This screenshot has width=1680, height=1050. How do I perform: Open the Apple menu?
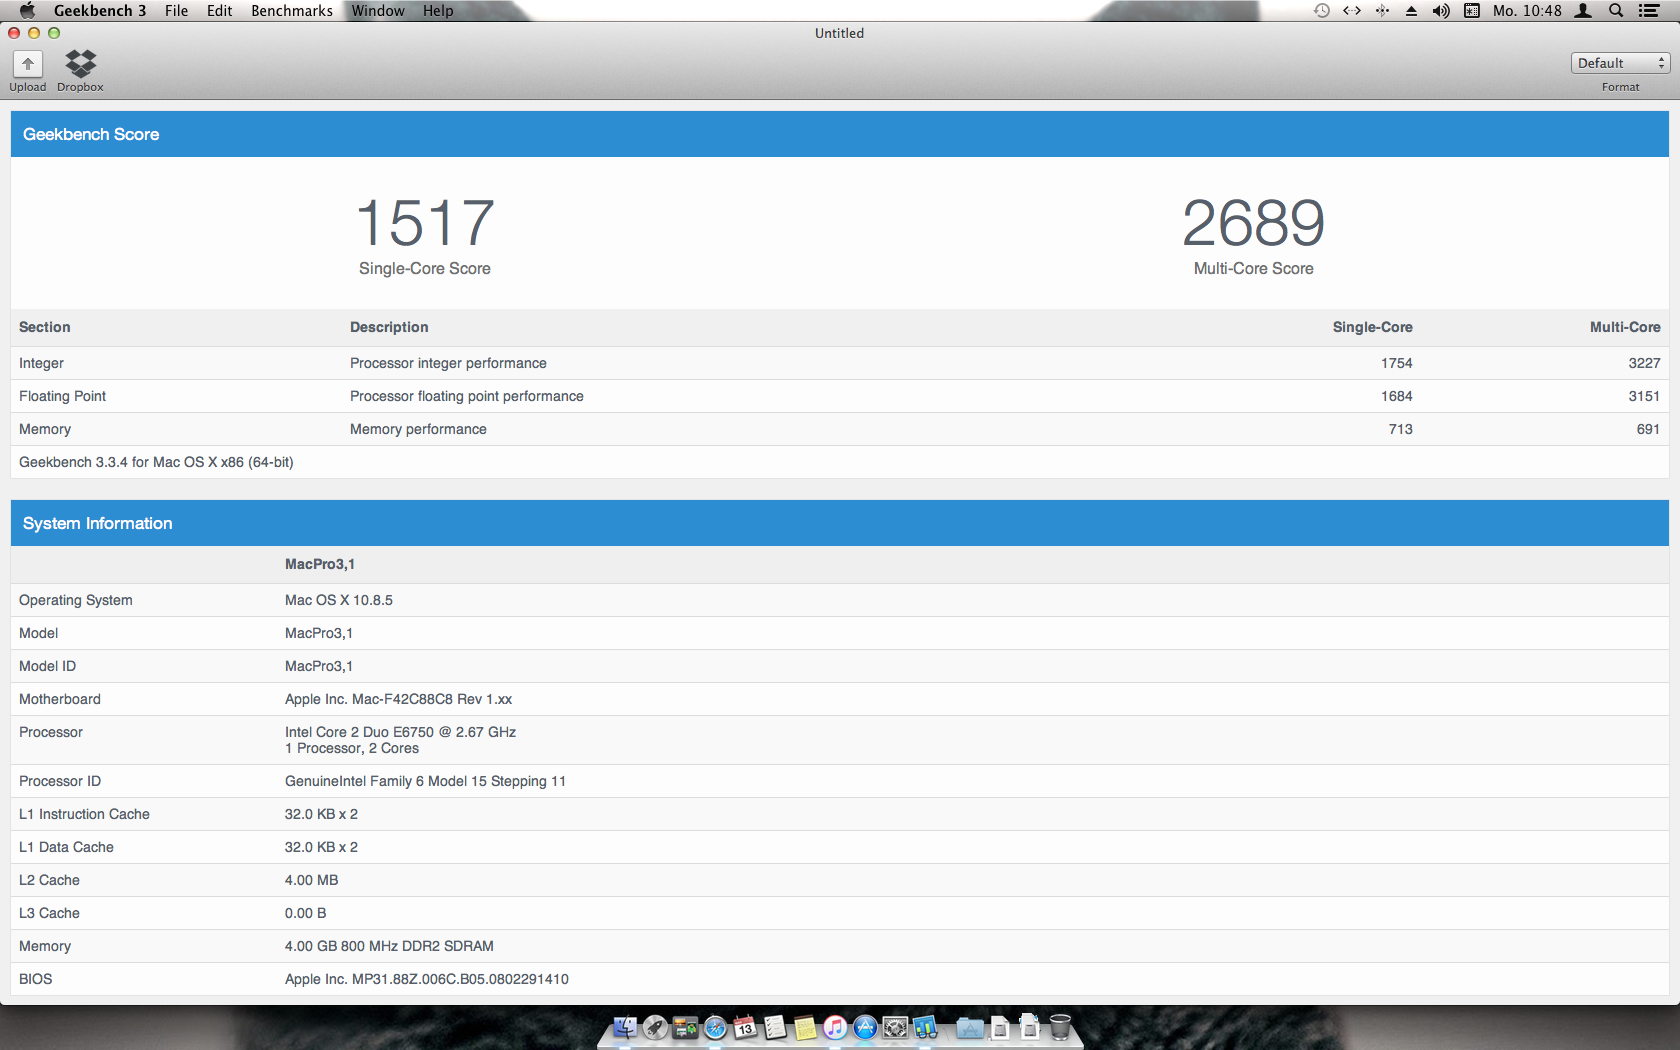[x=27, y=10]
